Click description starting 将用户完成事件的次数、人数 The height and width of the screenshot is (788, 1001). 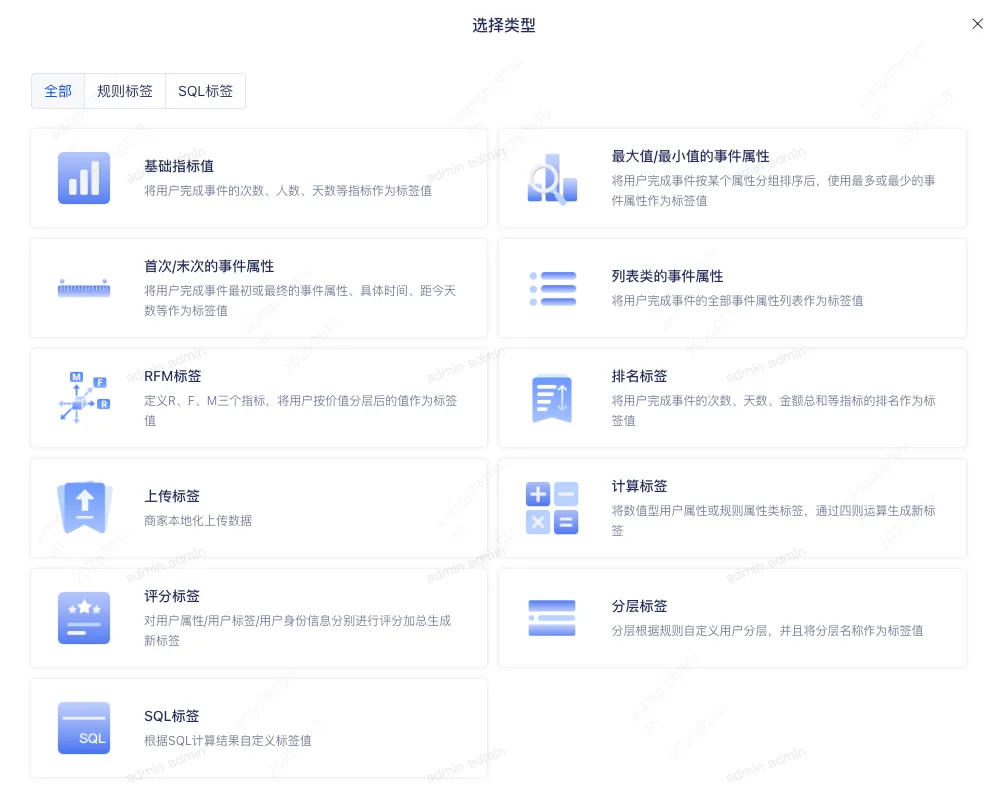288,191
